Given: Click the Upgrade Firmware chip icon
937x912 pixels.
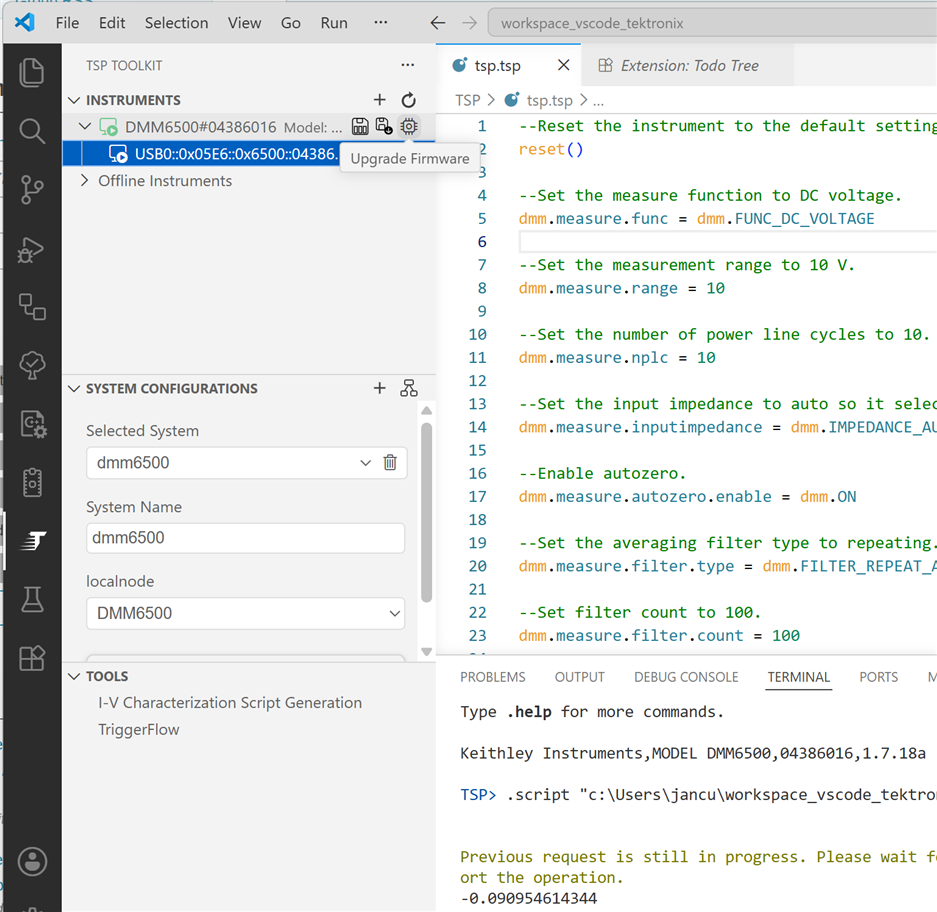Looking at the screenshot, I should tap(409, 126).
